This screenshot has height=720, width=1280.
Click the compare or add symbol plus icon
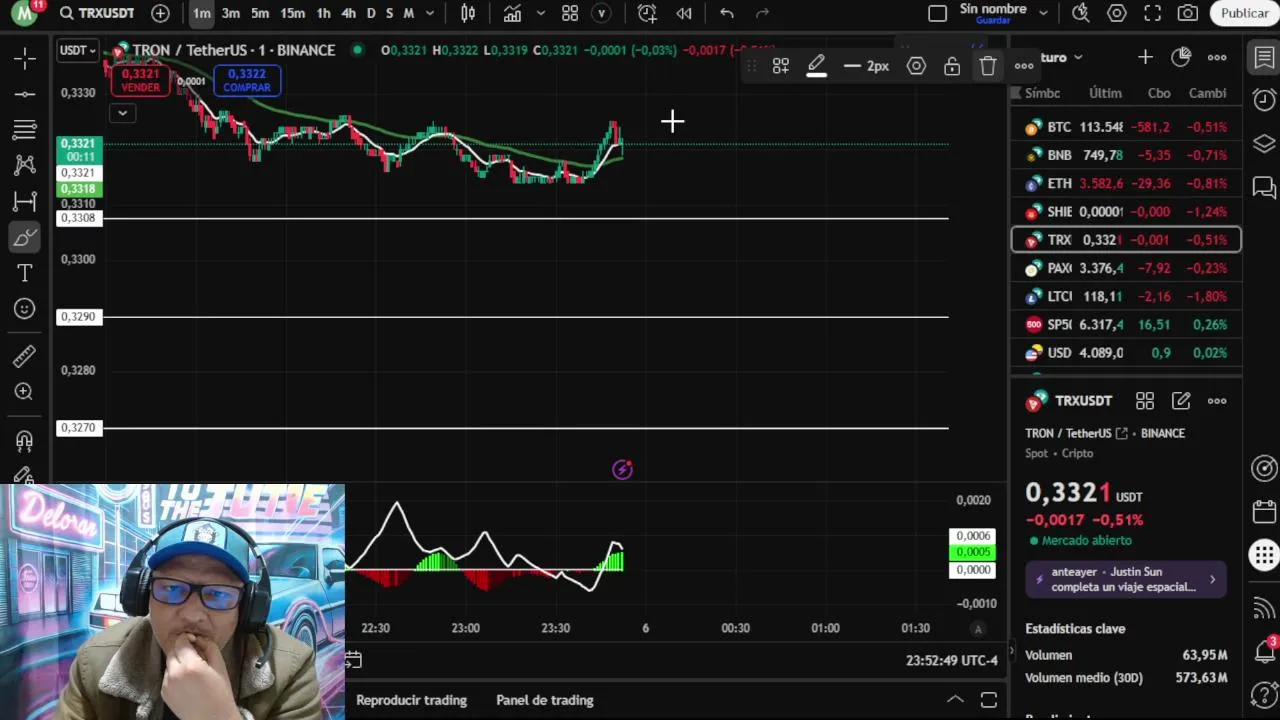coord(160,13)
